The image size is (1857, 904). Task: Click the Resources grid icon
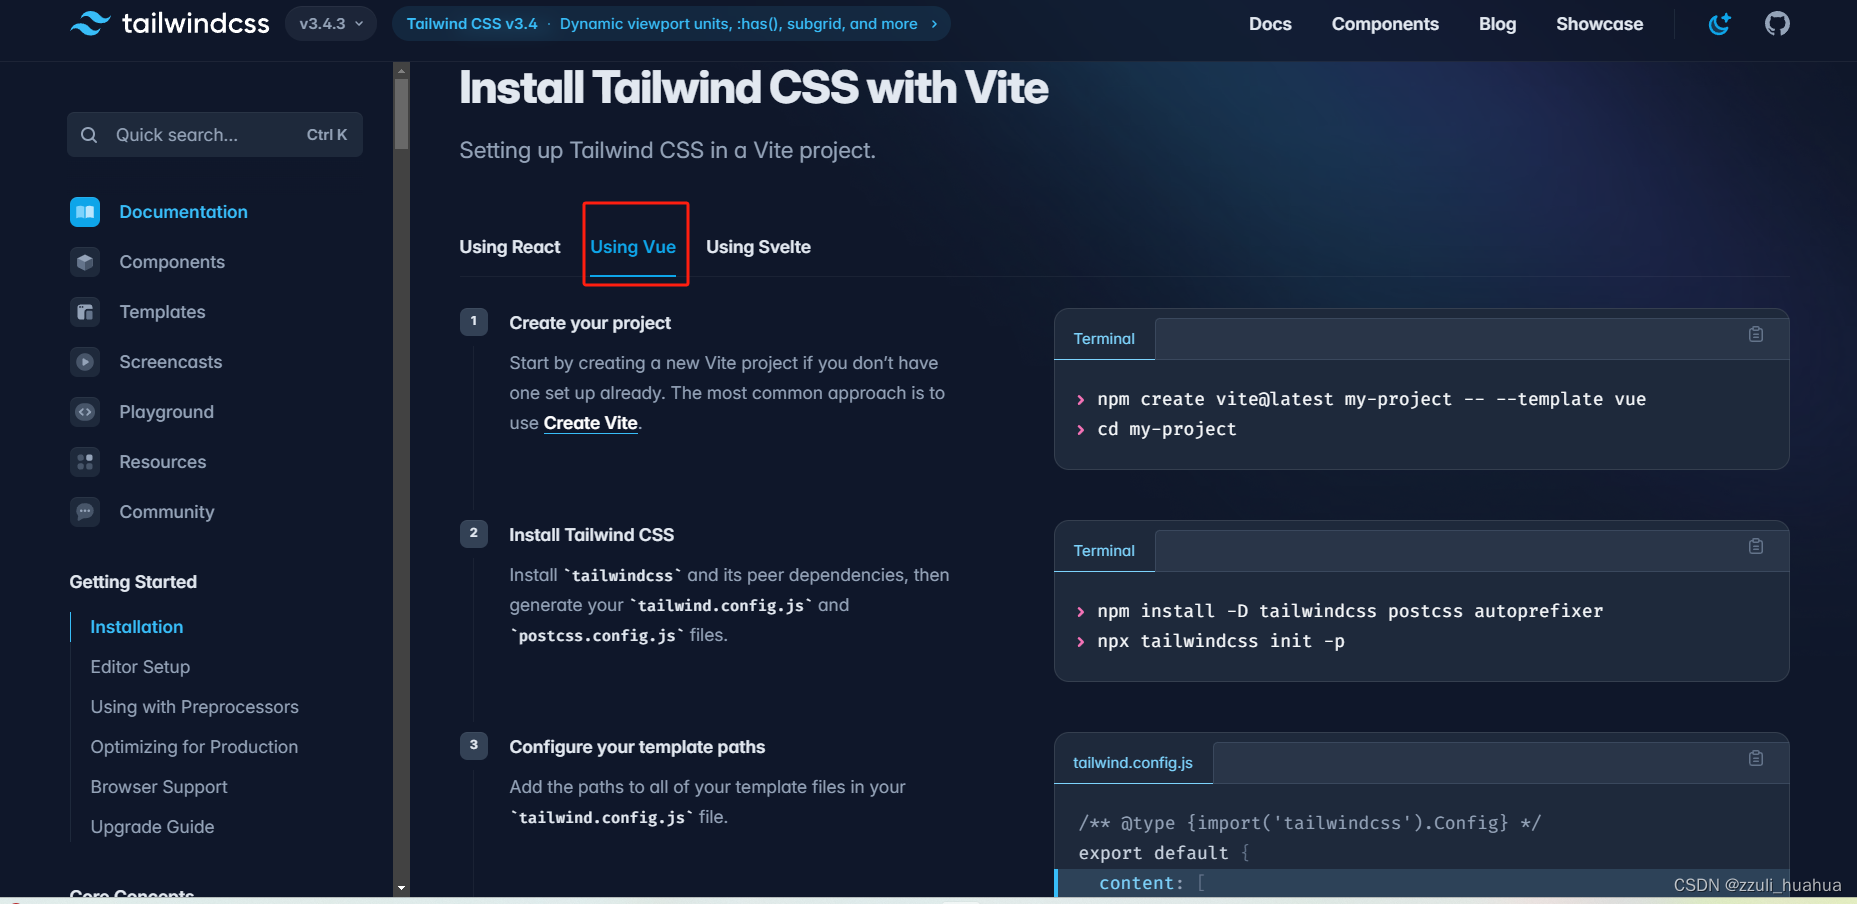click(x=85, y=462)
